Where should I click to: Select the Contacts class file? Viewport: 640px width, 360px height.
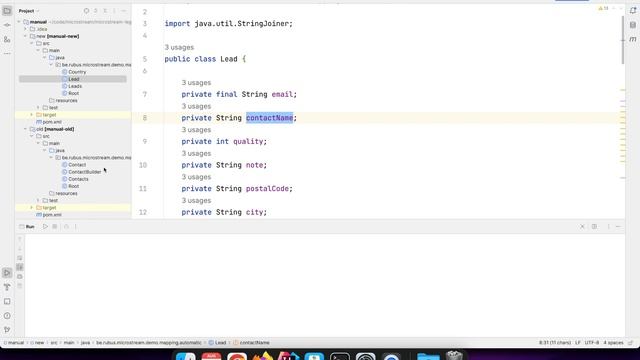(75, 179)
